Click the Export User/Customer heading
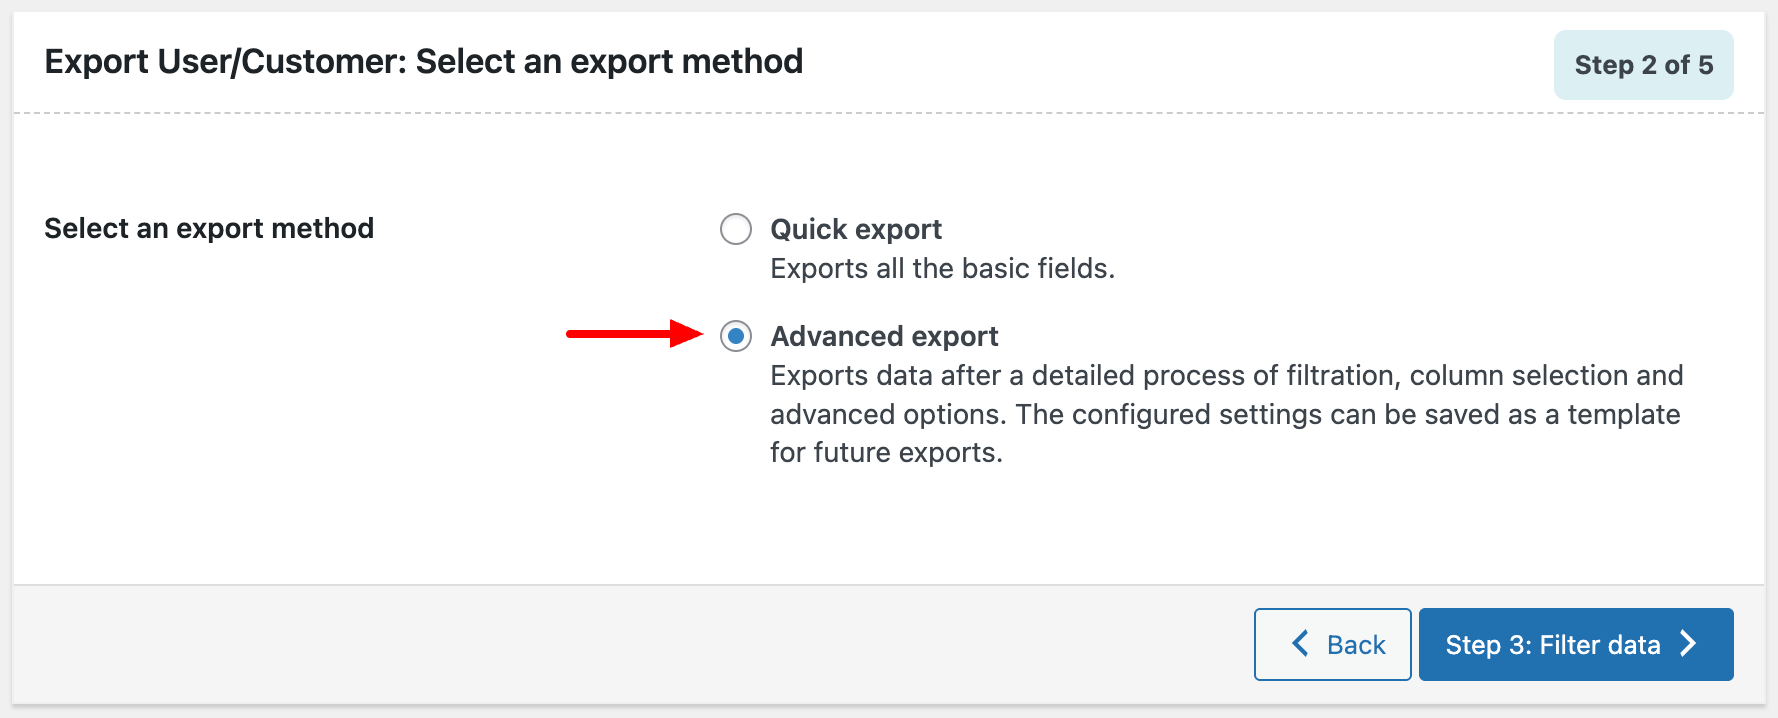Image resolution: width=1778 pixels, height=718 pixels. [424, 61]
